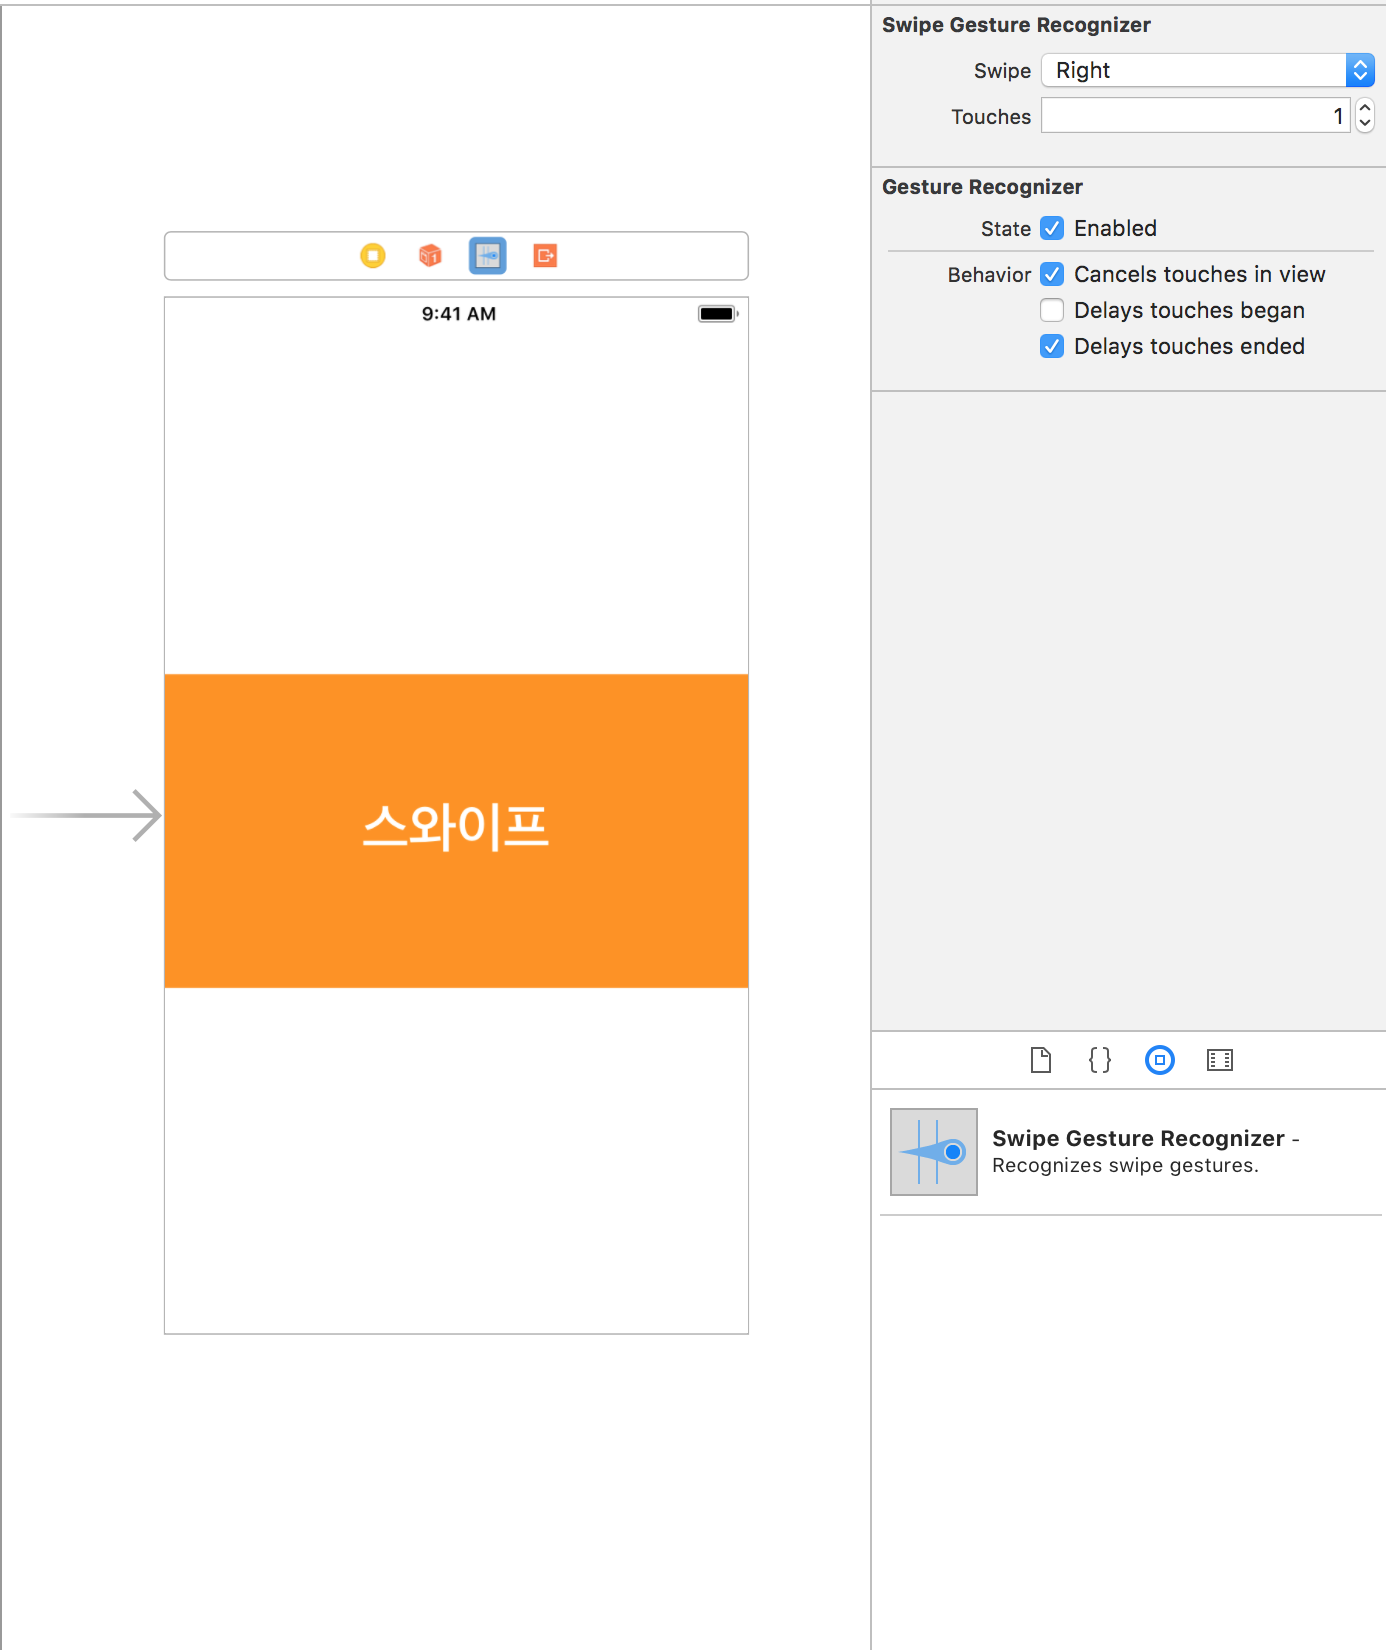Open the Code Snippet library tab
This screenshot has width=1386, height=1650.
(1100, 1060)
